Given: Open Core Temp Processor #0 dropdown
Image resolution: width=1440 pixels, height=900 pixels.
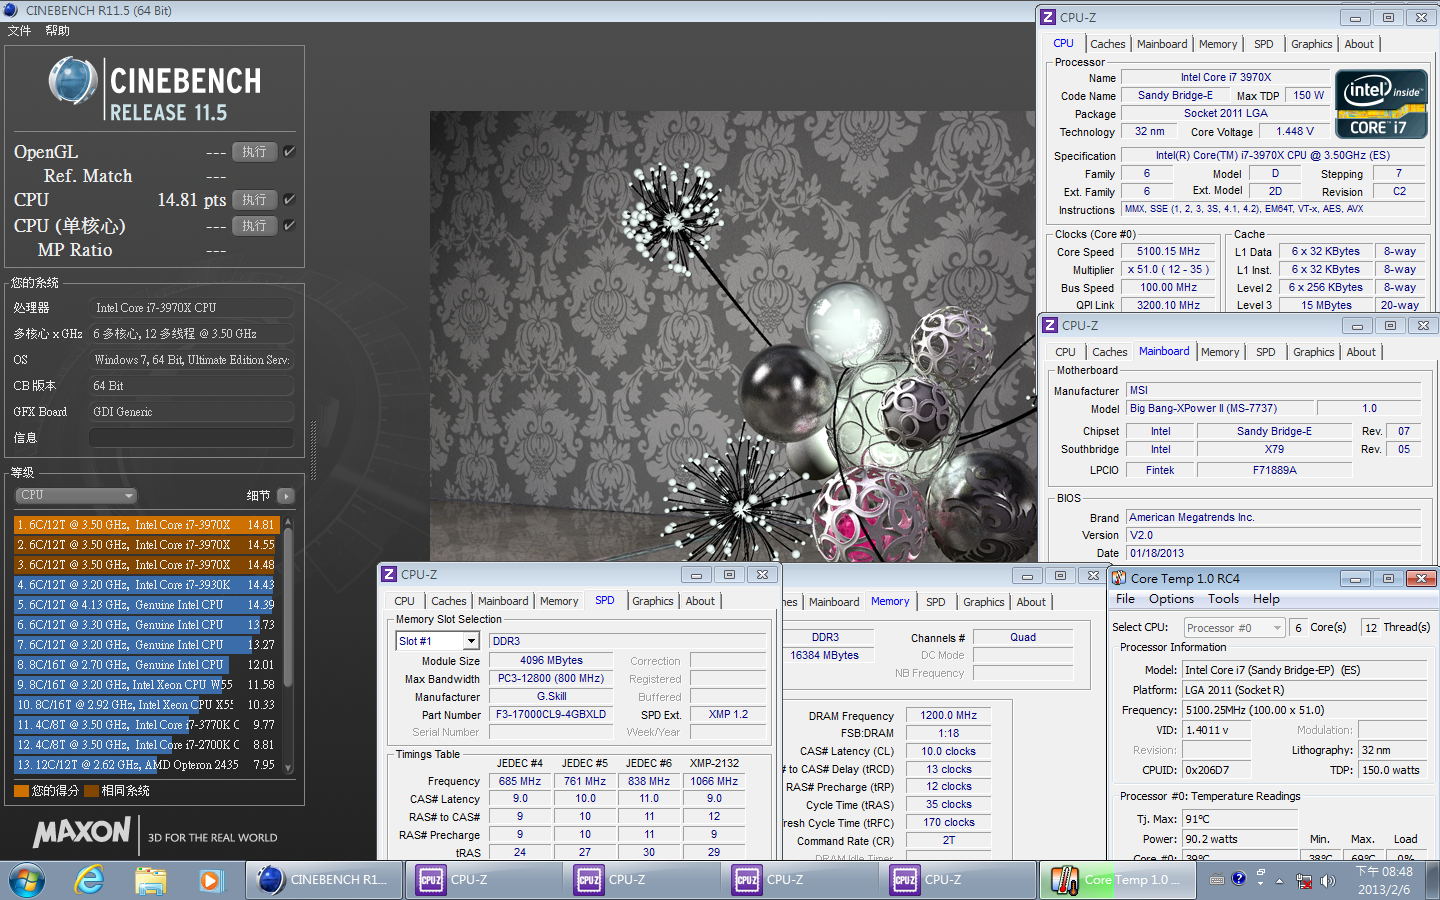Looking at the screenshot, I should [x=1234, y=628].
